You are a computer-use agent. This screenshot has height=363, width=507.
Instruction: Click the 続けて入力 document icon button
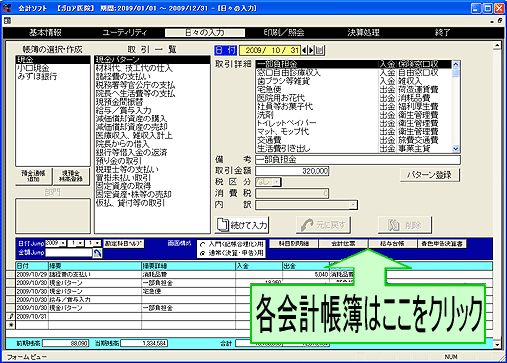(x=242, y=225)
